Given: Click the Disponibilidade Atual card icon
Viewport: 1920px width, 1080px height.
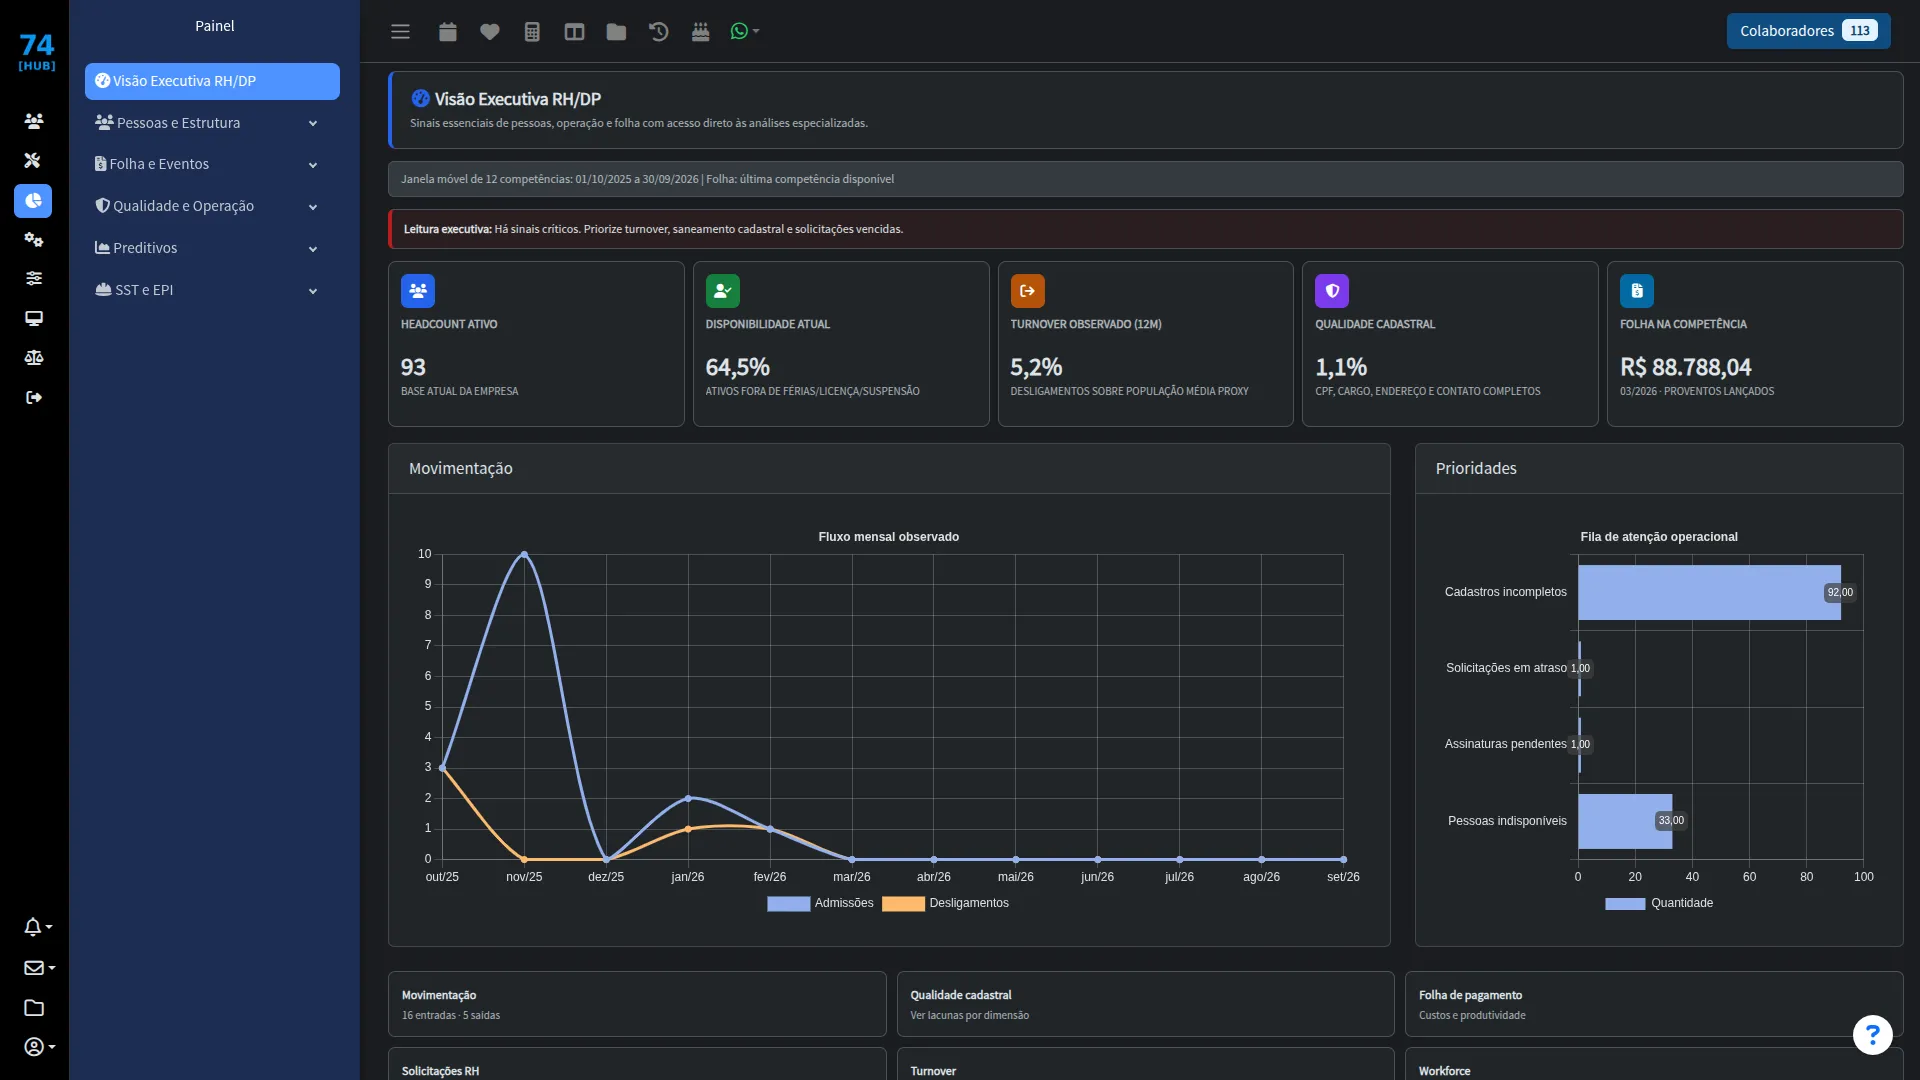Looking at the screenshot, I should 722,291.
